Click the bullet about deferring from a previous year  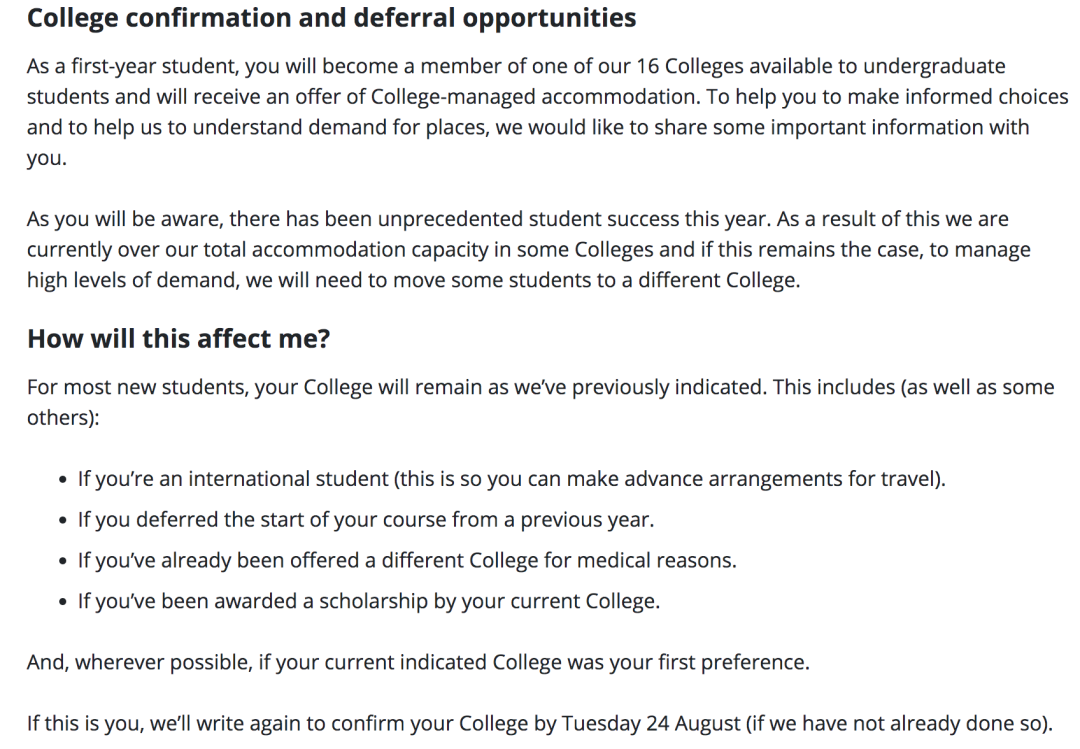[x=365, y=520]
